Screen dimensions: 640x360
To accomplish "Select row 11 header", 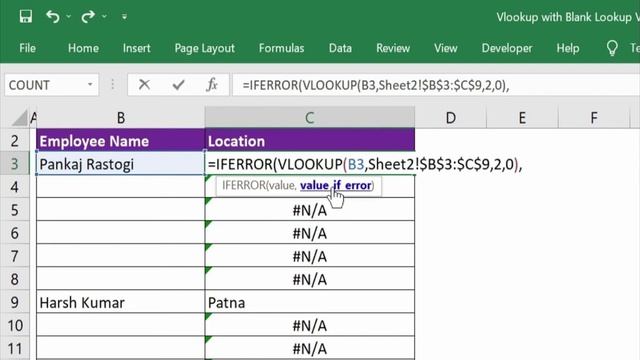I will tap(15, 348).
